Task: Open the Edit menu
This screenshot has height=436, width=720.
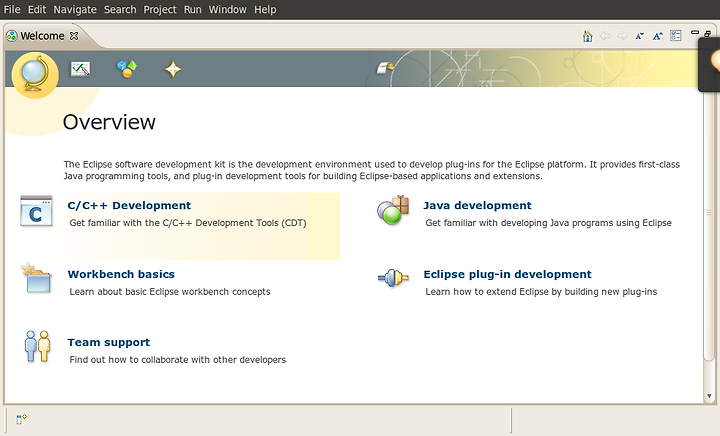Action: (x=37, y=9)
